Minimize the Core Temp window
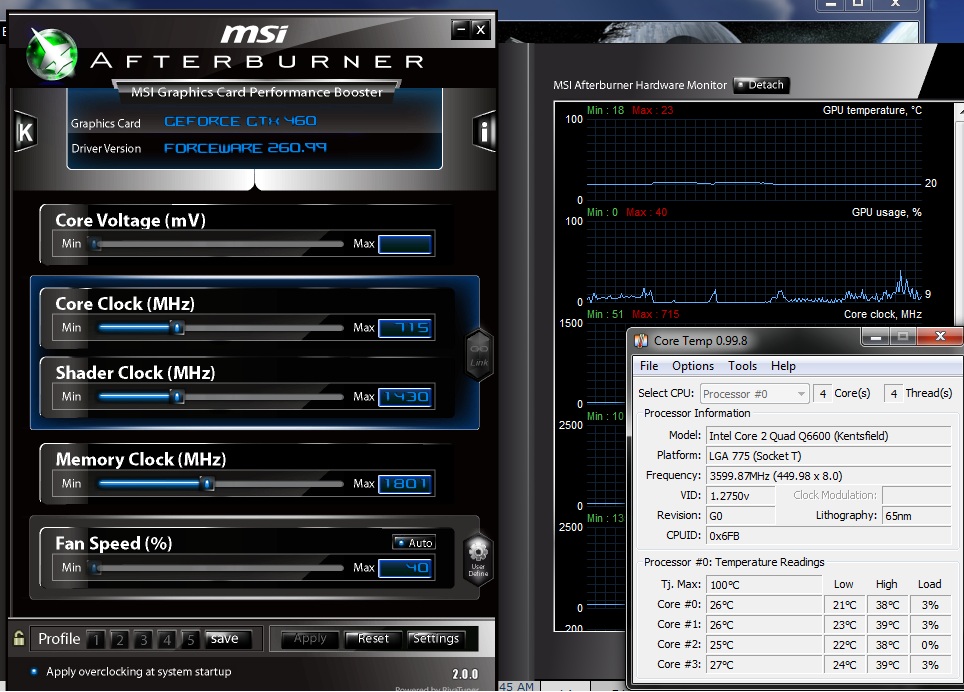The height and width of the screenshot is (692, 964). point(876,337)
